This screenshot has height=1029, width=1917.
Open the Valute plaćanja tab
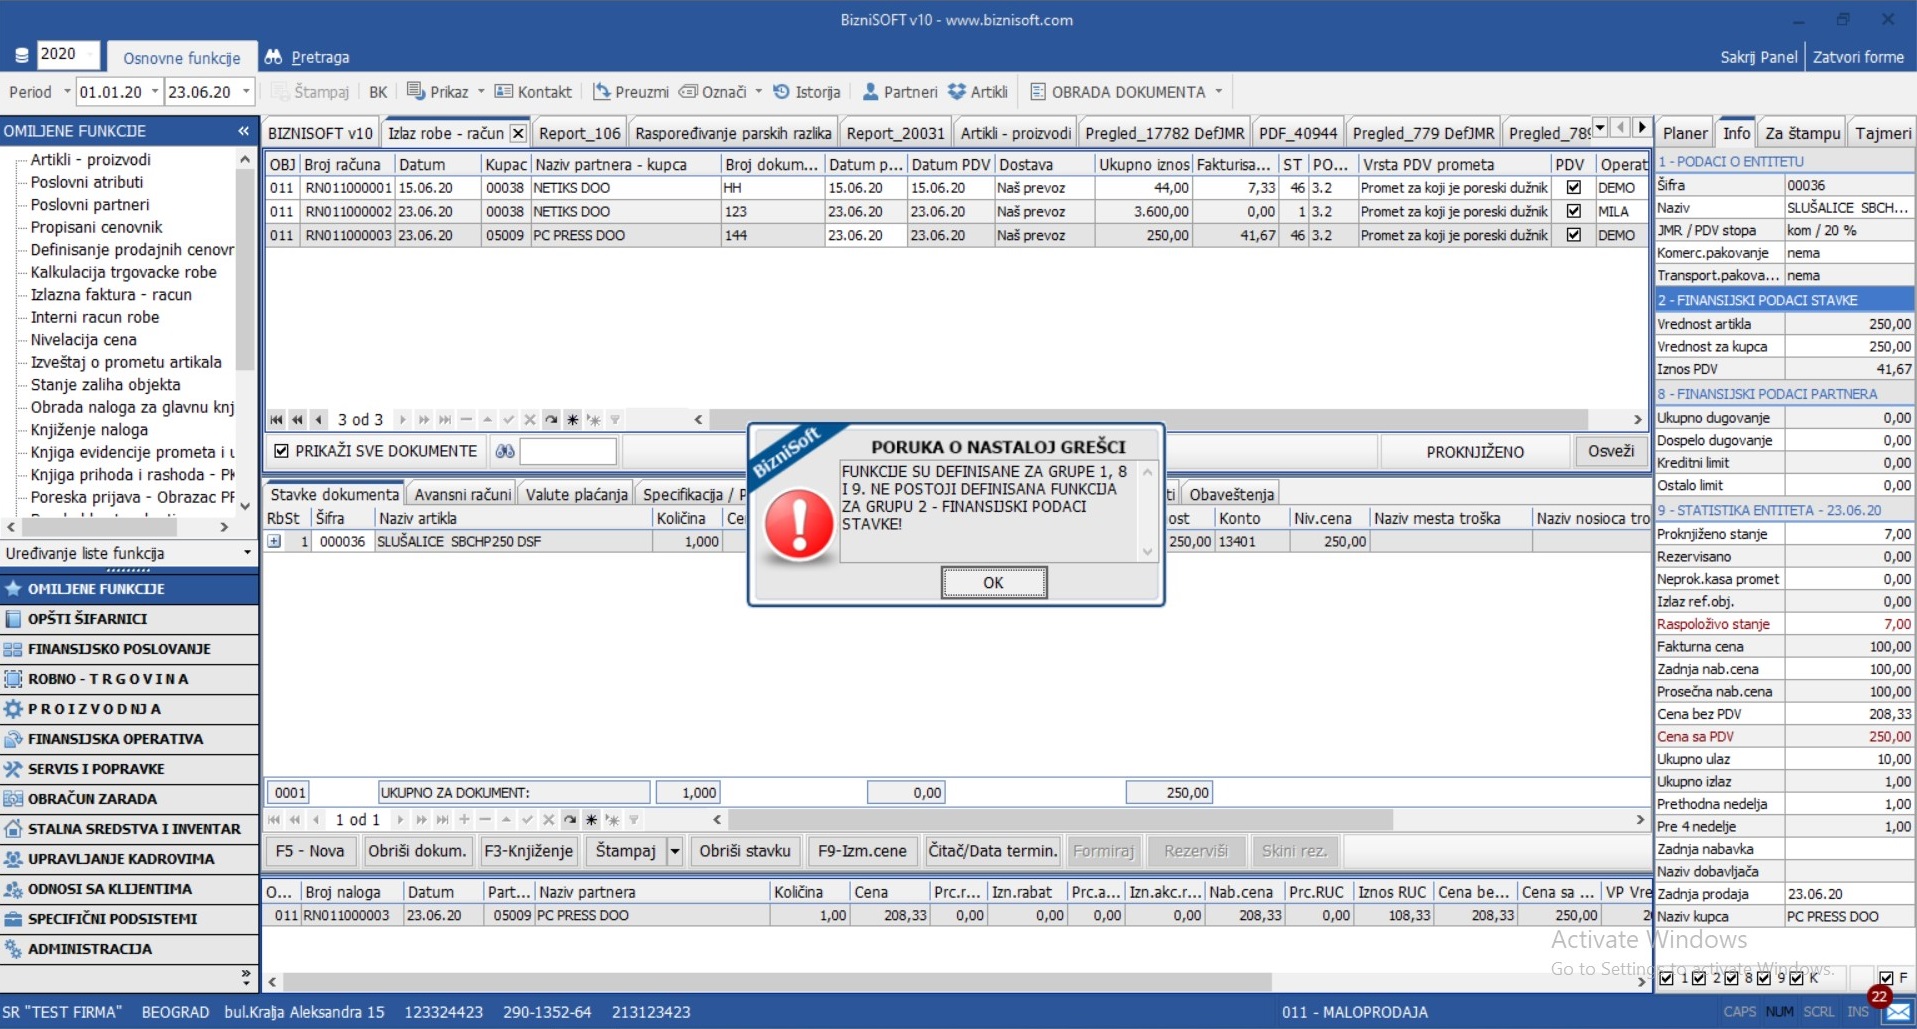[577, 494]
